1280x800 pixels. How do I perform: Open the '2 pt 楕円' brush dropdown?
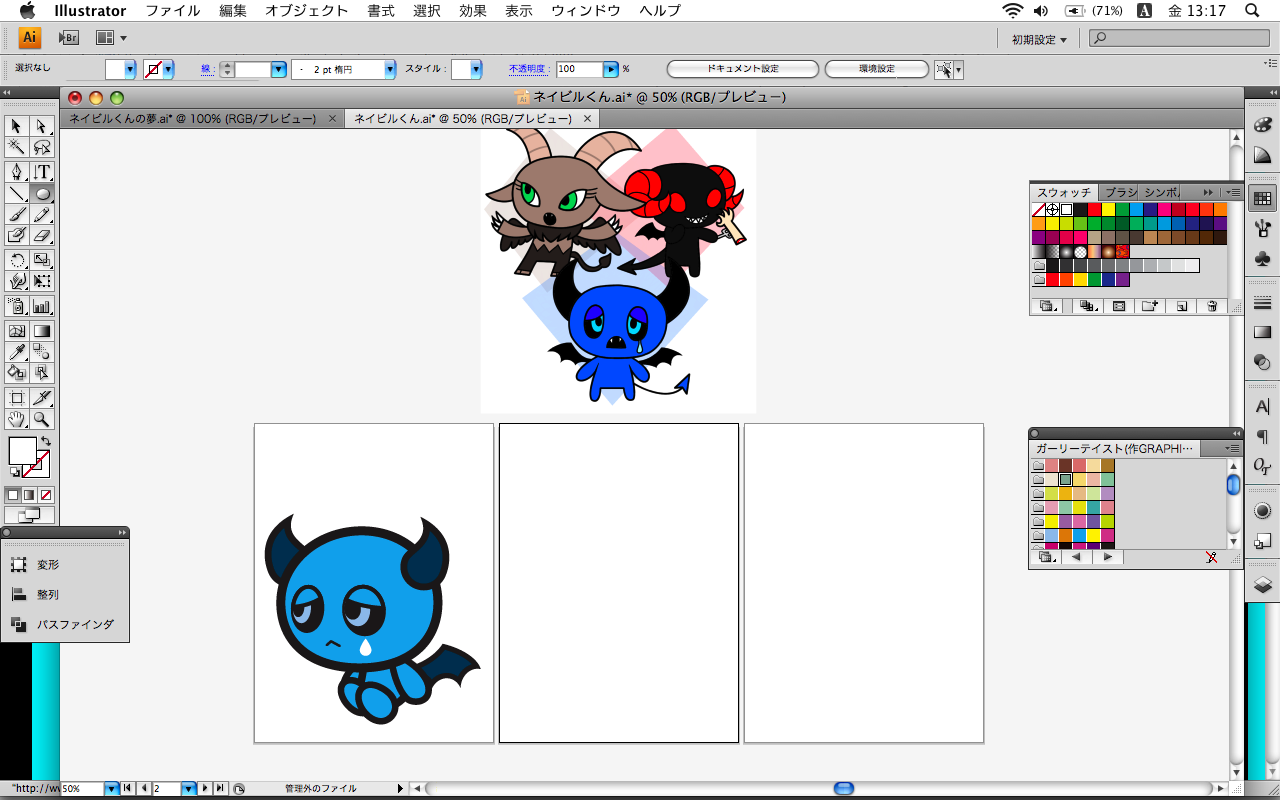coord(390,69)
